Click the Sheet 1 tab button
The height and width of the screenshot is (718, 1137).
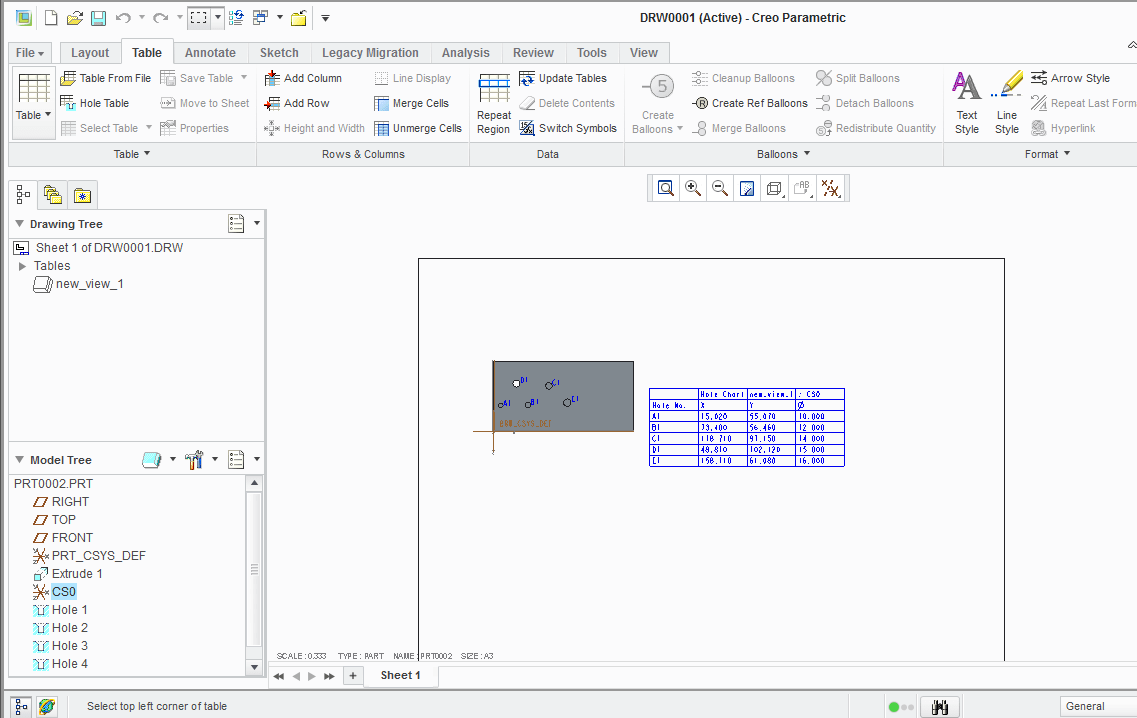(x=399, y=675)
